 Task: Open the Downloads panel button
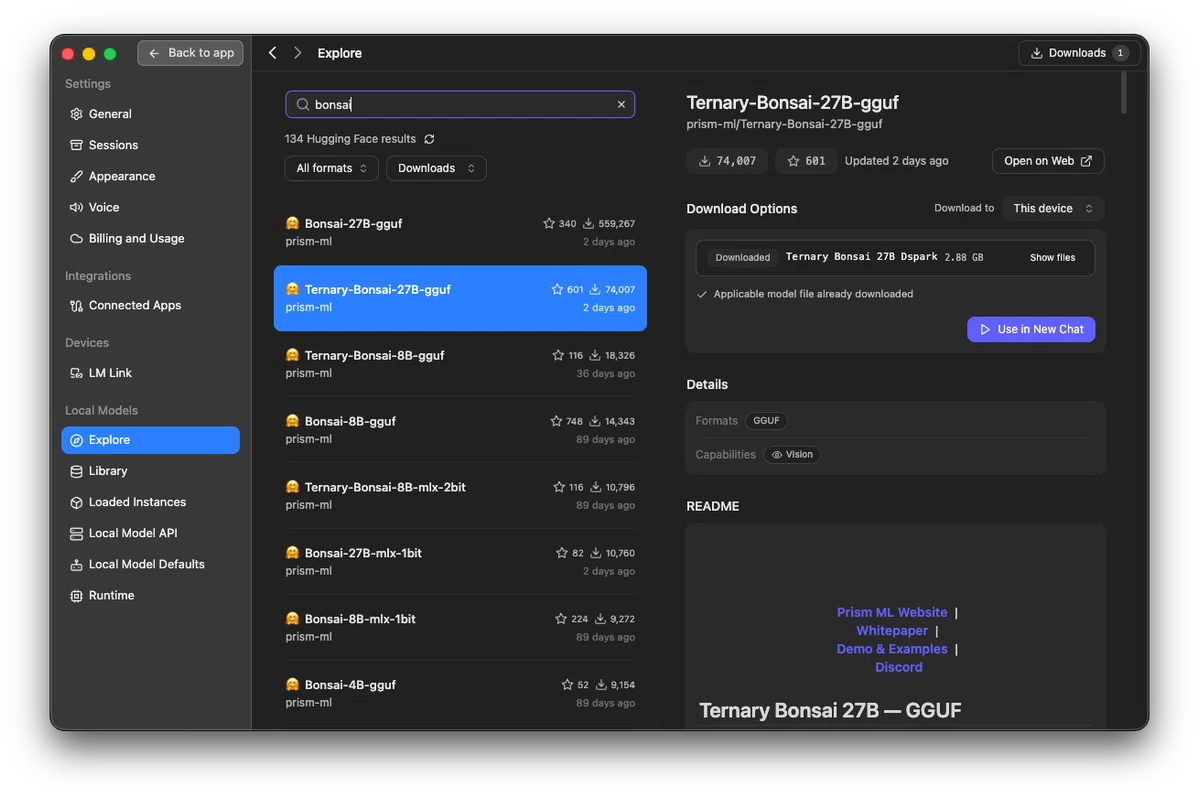click(1079, 53)
